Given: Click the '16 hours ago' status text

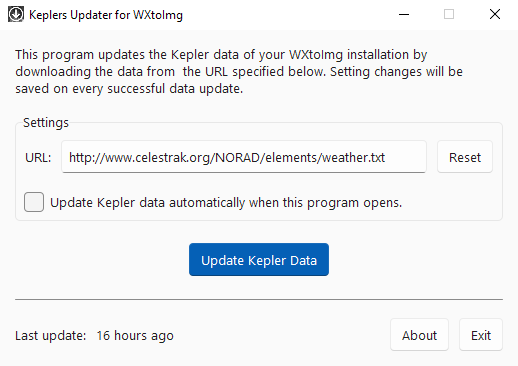Looking at the screenshot, I should point(135,336).
